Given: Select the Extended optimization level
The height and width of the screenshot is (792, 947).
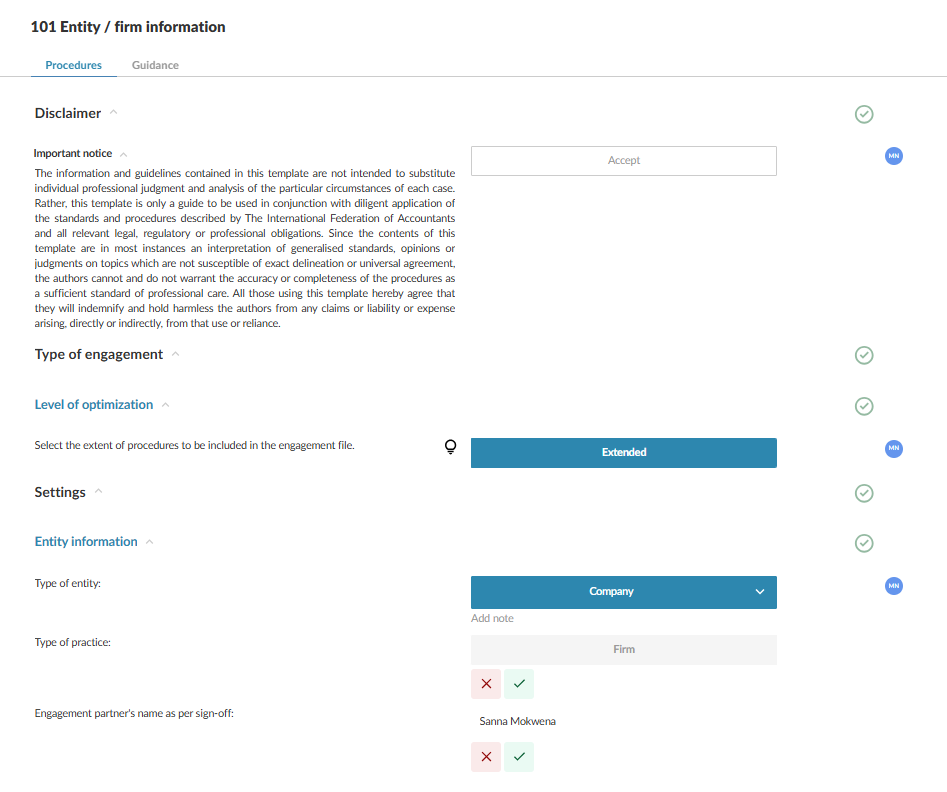Looking at the screenshot, I should tap(623, 452).
